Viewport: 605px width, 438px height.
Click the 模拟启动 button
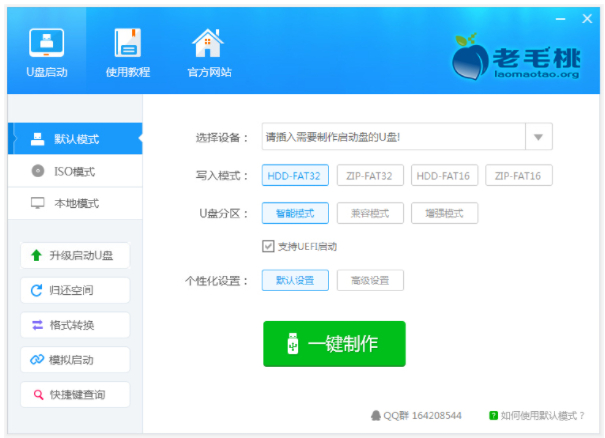coord(75,360)
